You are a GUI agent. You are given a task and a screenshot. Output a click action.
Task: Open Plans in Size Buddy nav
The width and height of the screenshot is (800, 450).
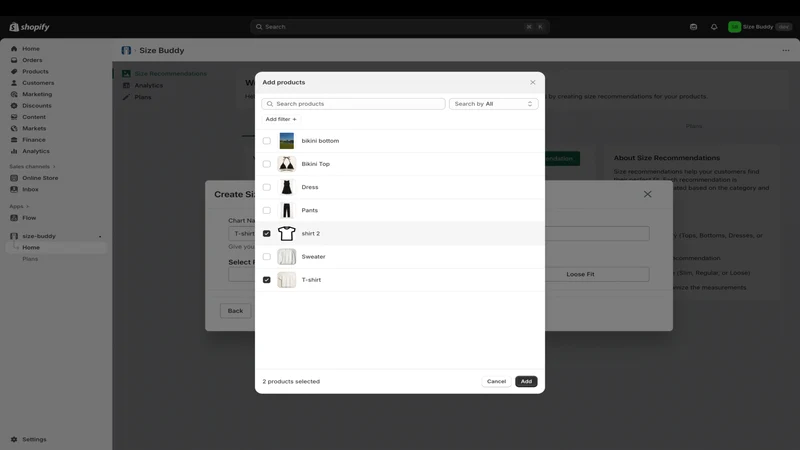[143, 97]
